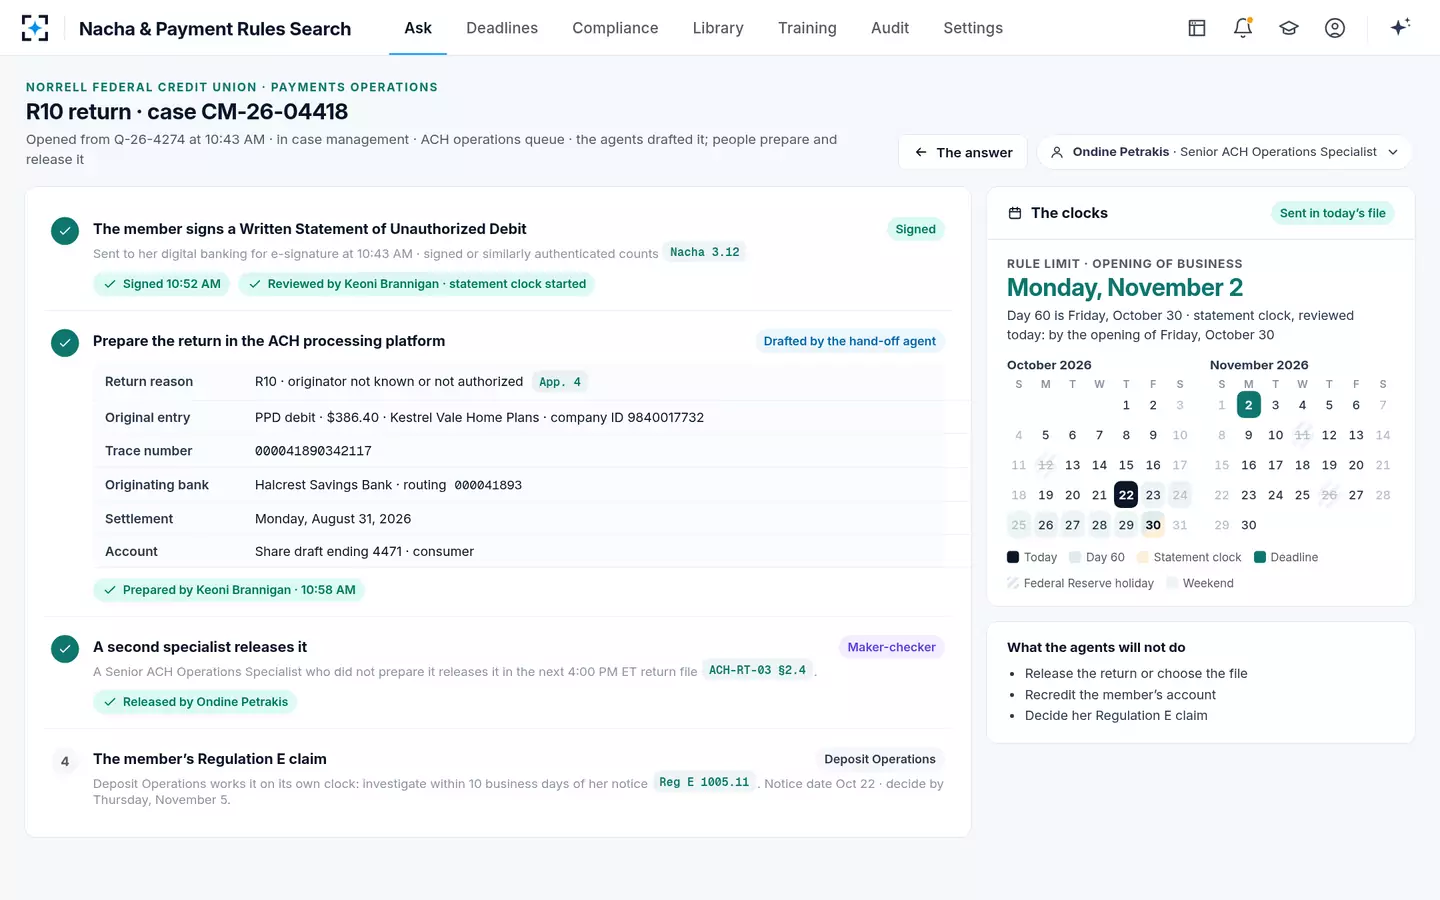The height and width of the screenshot is (900, 1440).
Task: Click the Deposit Operations badge
Action: 880,759
